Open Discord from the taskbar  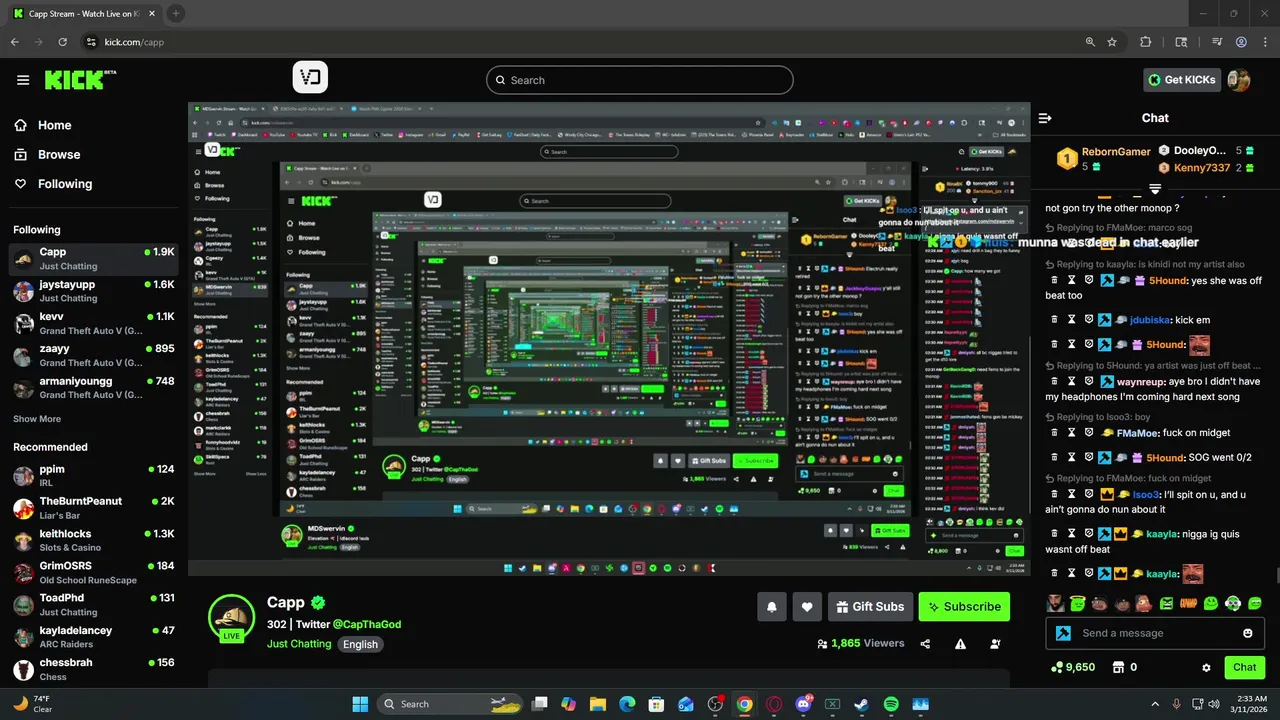pos(803,704)
